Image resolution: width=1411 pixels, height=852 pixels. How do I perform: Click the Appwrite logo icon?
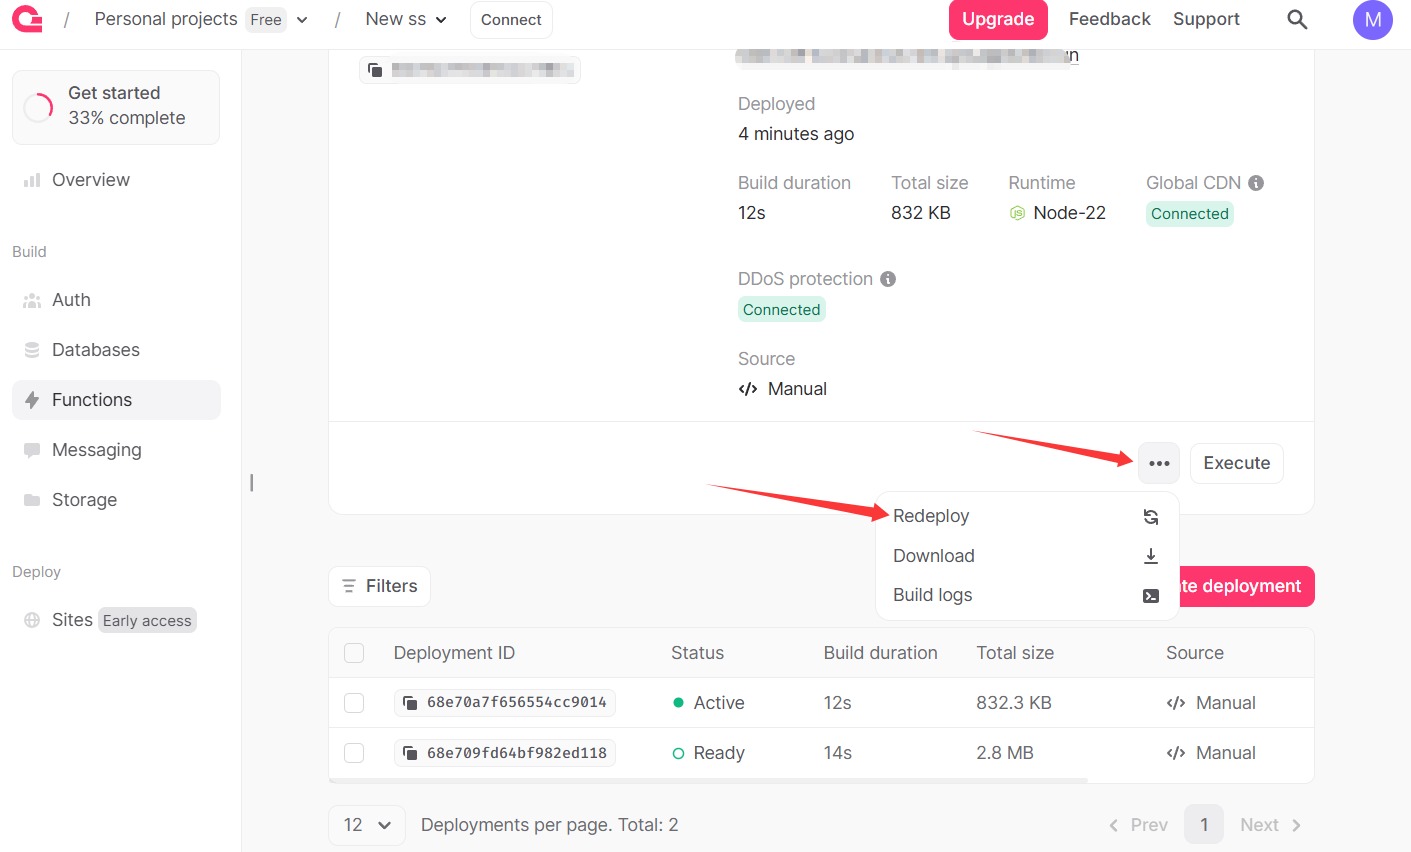click(27, 19)
